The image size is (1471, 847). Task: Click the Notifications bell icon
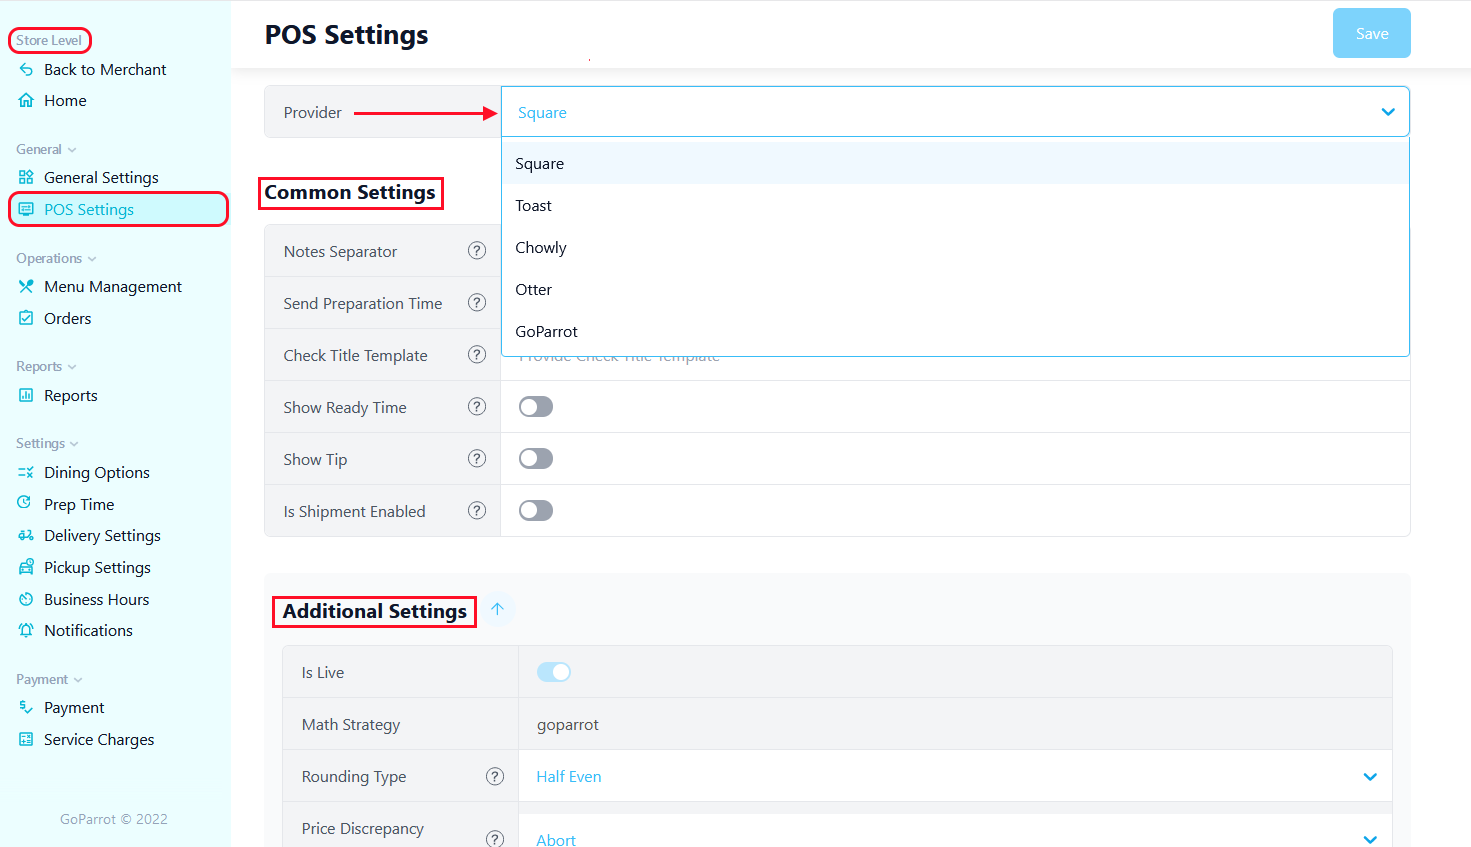[x=26, y=630]
